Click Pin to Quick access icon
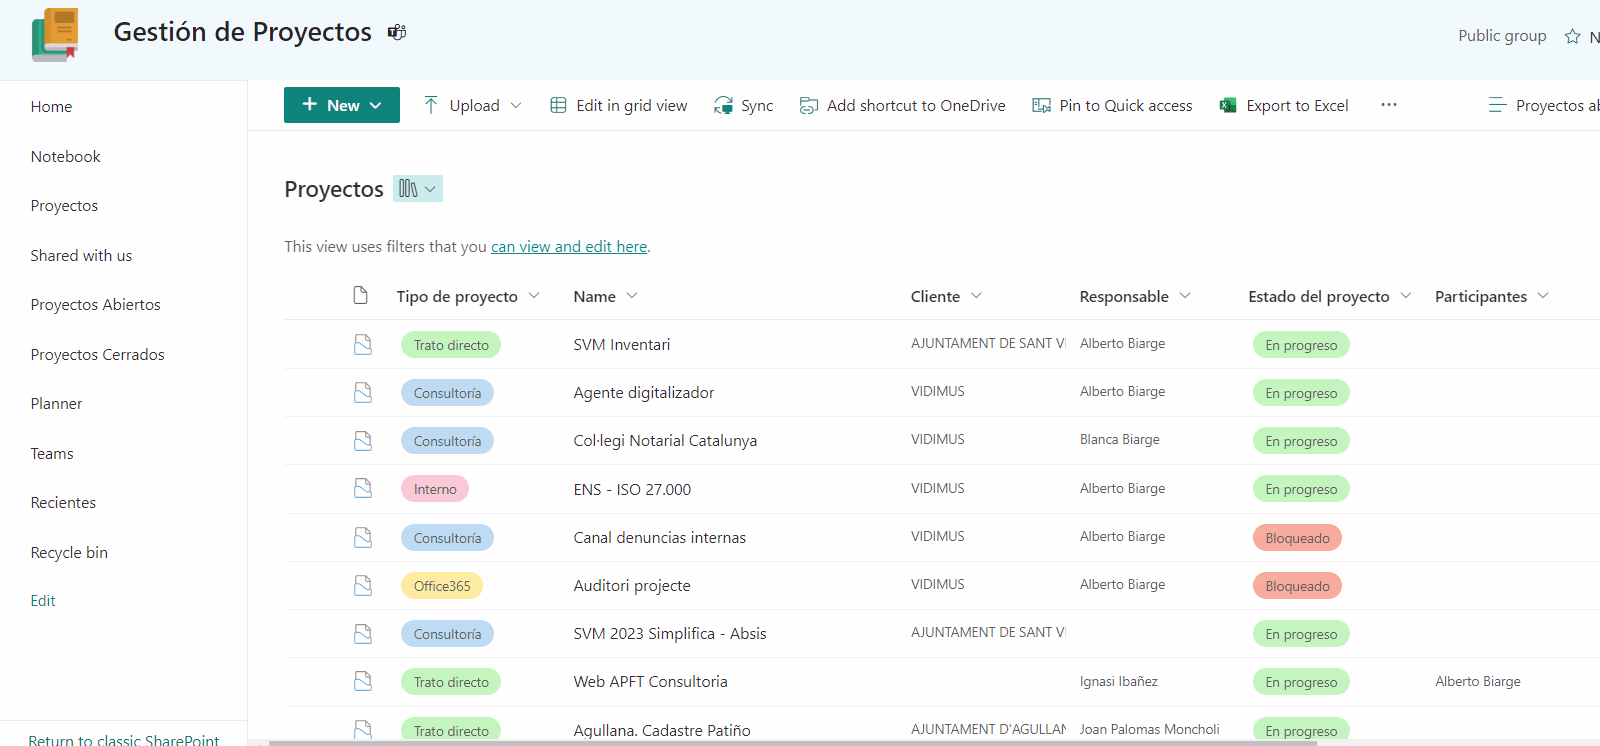This screenshot has height=746, width=1600. (x=1041, y=105)
